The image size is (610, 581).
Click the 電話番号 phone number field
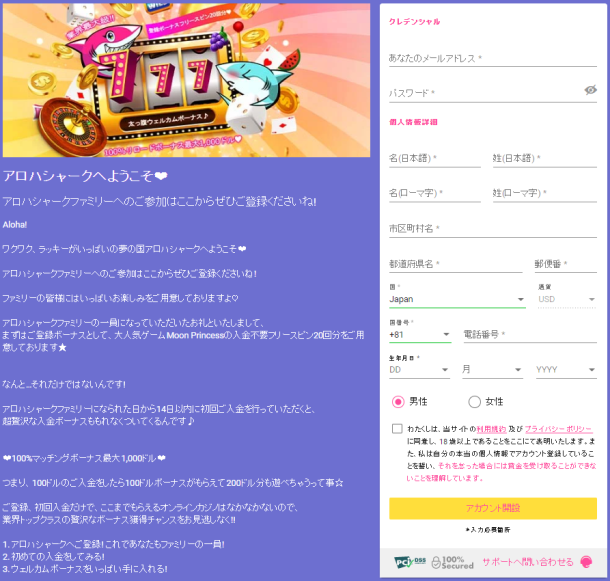coord(530,335)
